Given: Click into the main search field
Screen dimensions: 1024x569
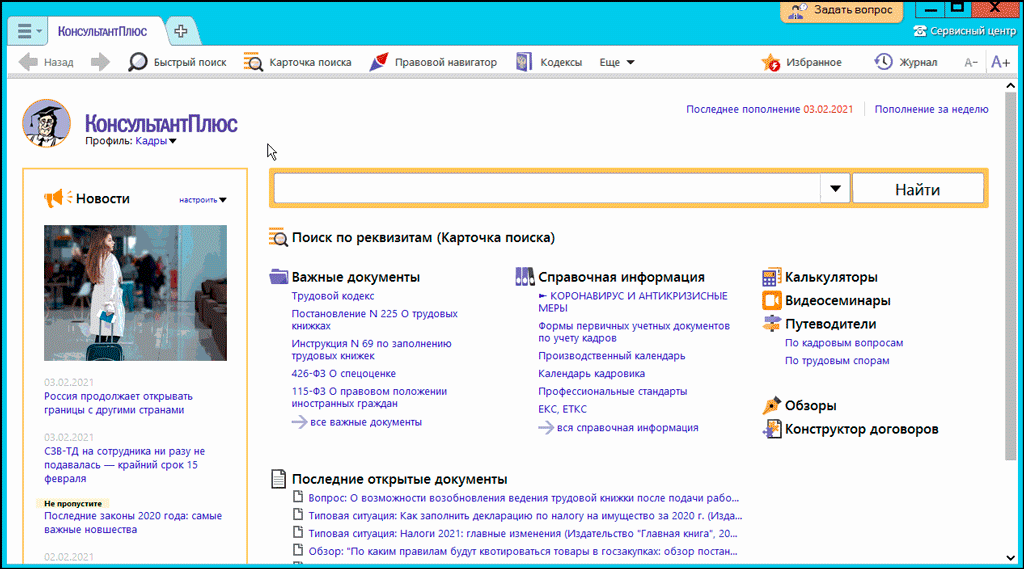Looking at the screenshot, I should [547, 189].
